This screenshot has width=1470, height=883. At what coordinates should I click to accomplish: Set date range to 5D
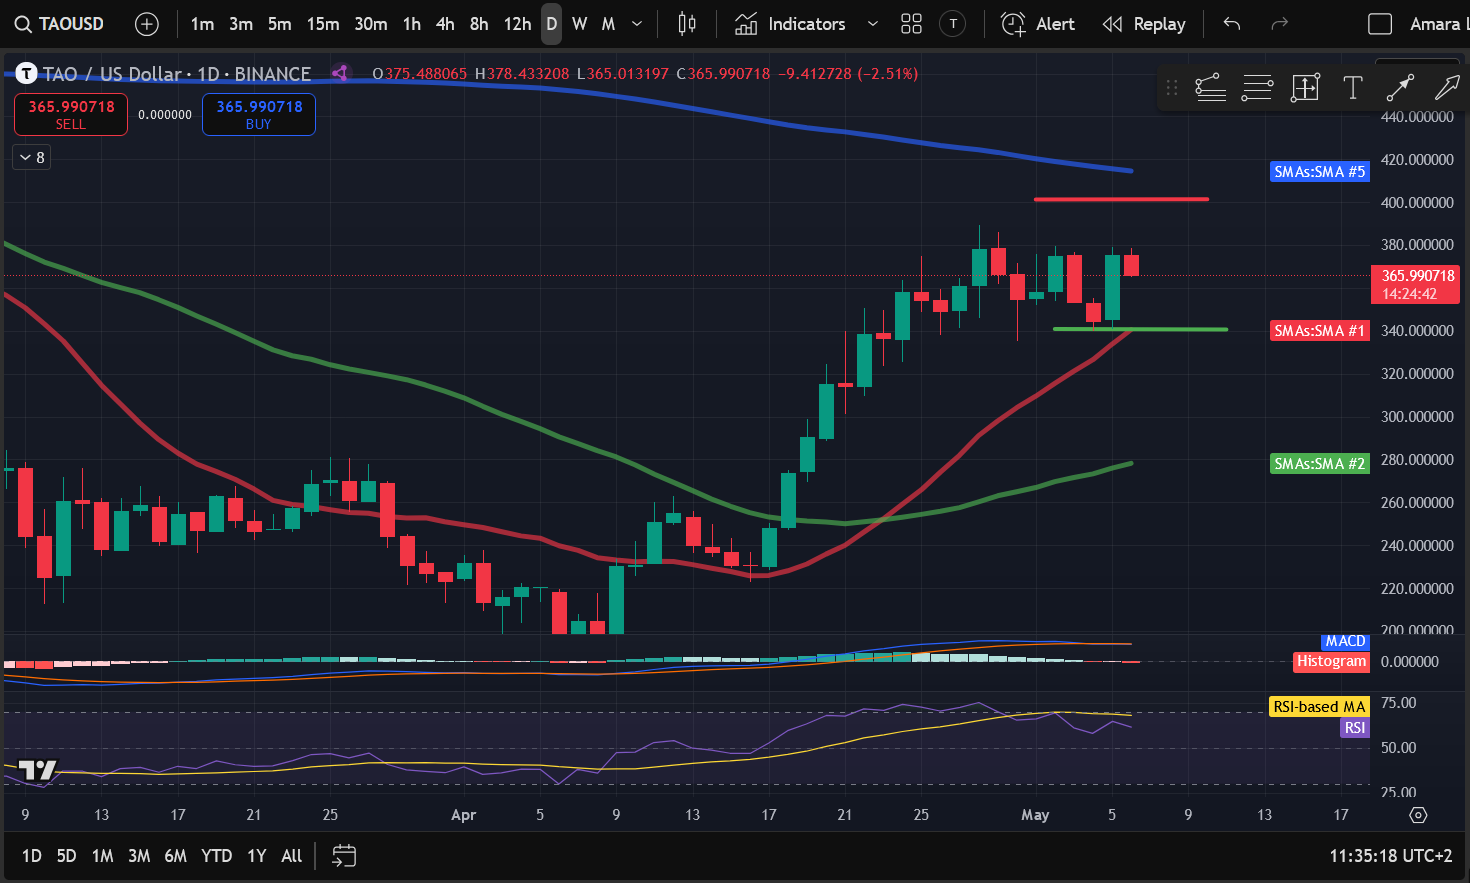click(66, 856)
